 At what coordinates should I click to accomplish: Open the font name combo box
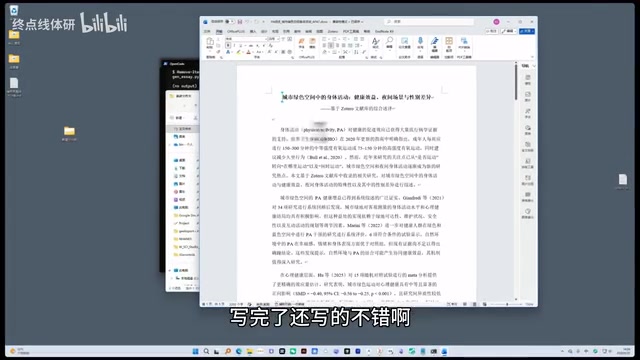246,39
